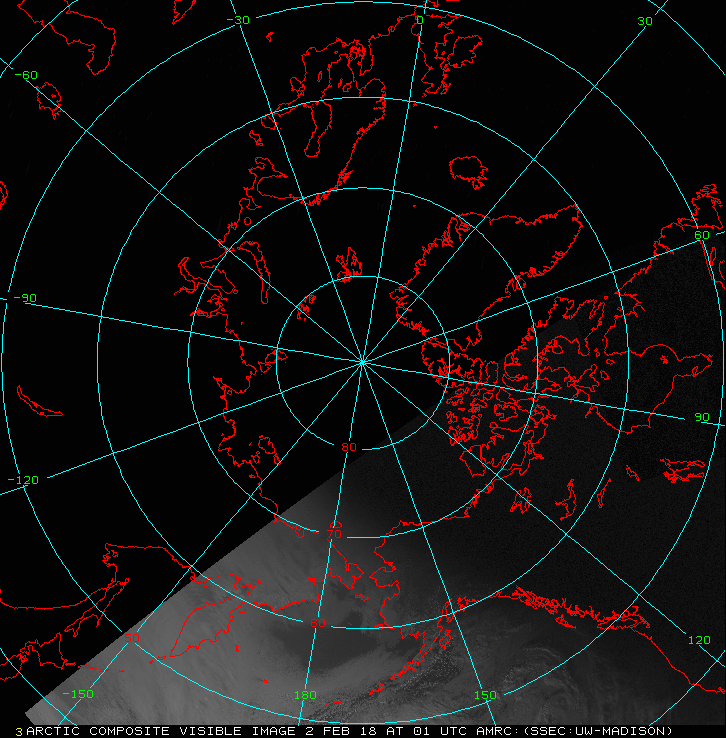Select the green -90 longitude label

(x=25, y=298)
